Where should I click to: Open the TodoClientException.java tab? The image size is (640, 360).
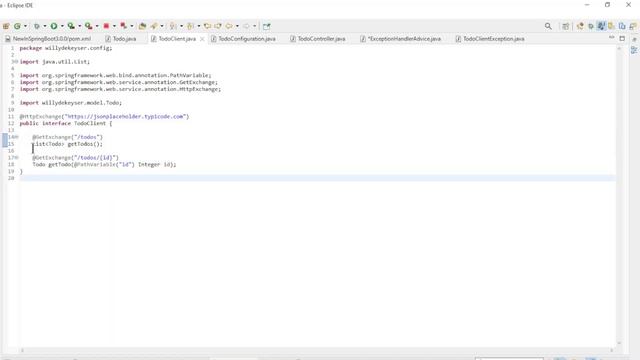click(x=490, y=39)
